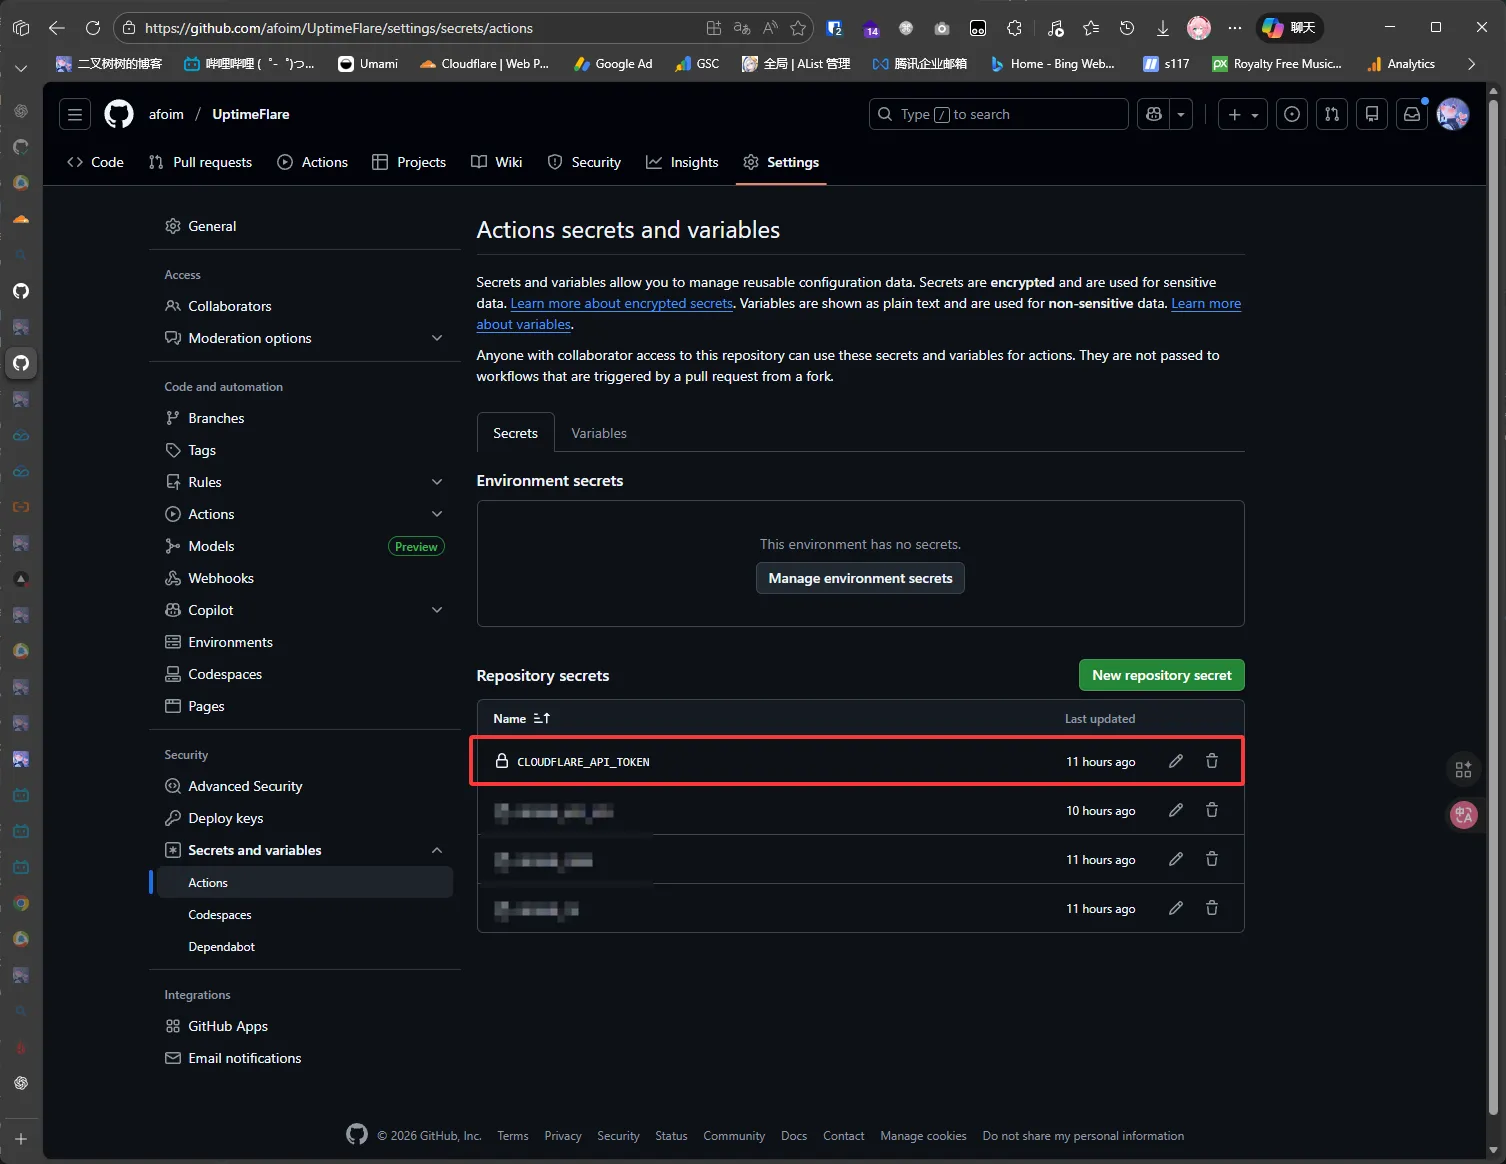Open the header issues icon
Viewport: 1506px width, 1164px height.
(x=1292, y=114)
